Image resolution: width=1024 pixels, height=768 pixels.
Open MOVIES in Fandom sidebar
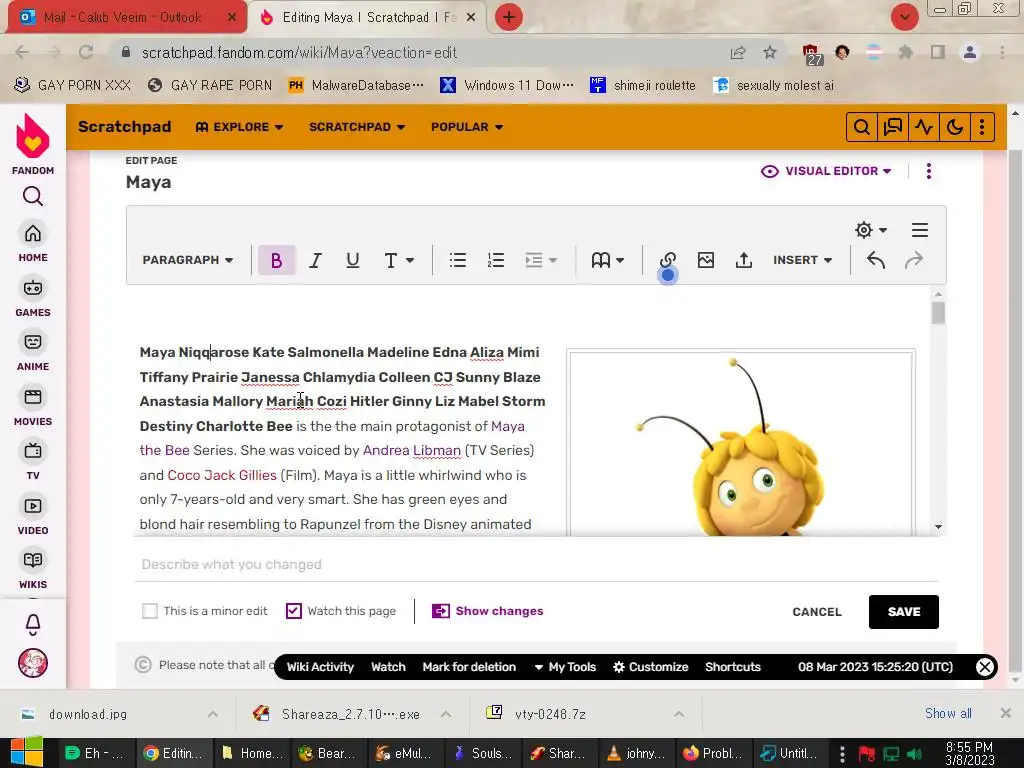33,406
